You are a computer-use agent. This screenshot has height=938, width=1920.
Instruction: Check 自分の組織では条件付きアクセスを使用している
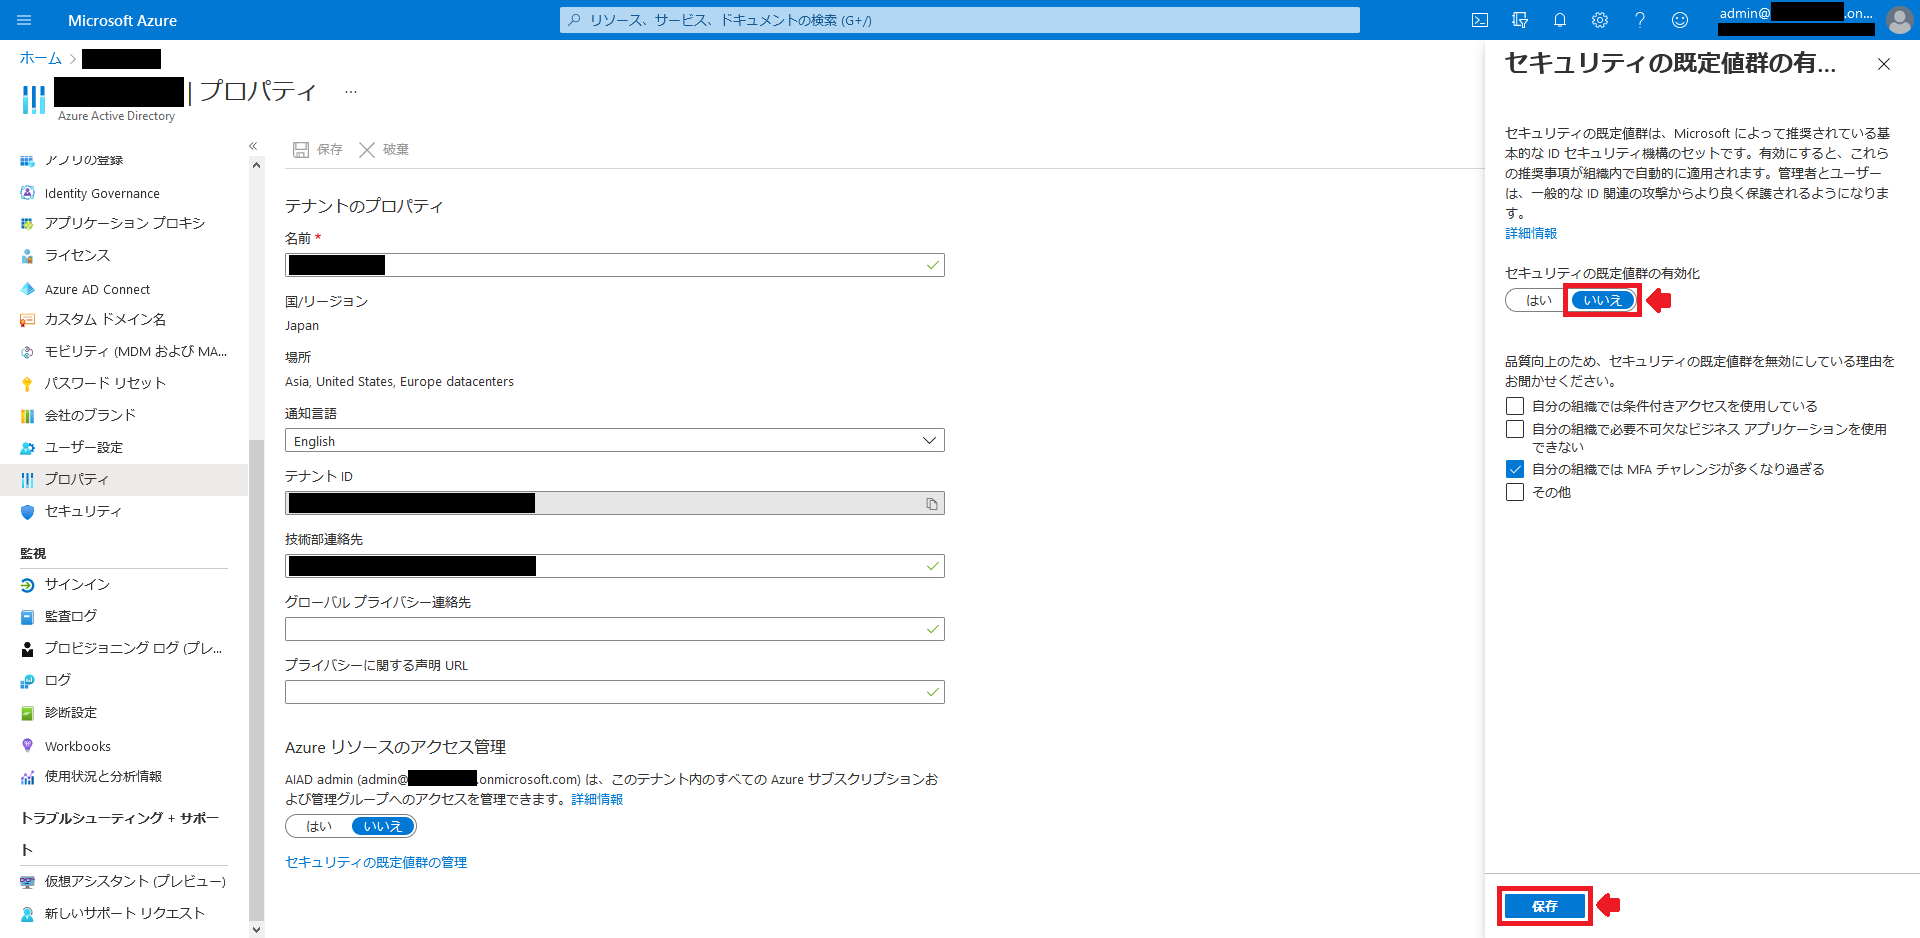(1515, 406)
